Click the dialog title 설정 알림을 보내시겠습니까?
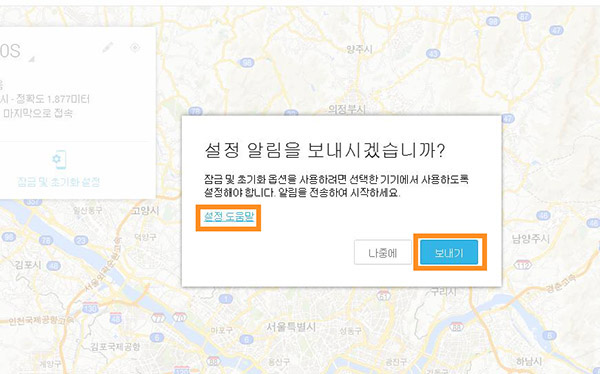Screen dimensions: 600x374 tap(324, 150)
